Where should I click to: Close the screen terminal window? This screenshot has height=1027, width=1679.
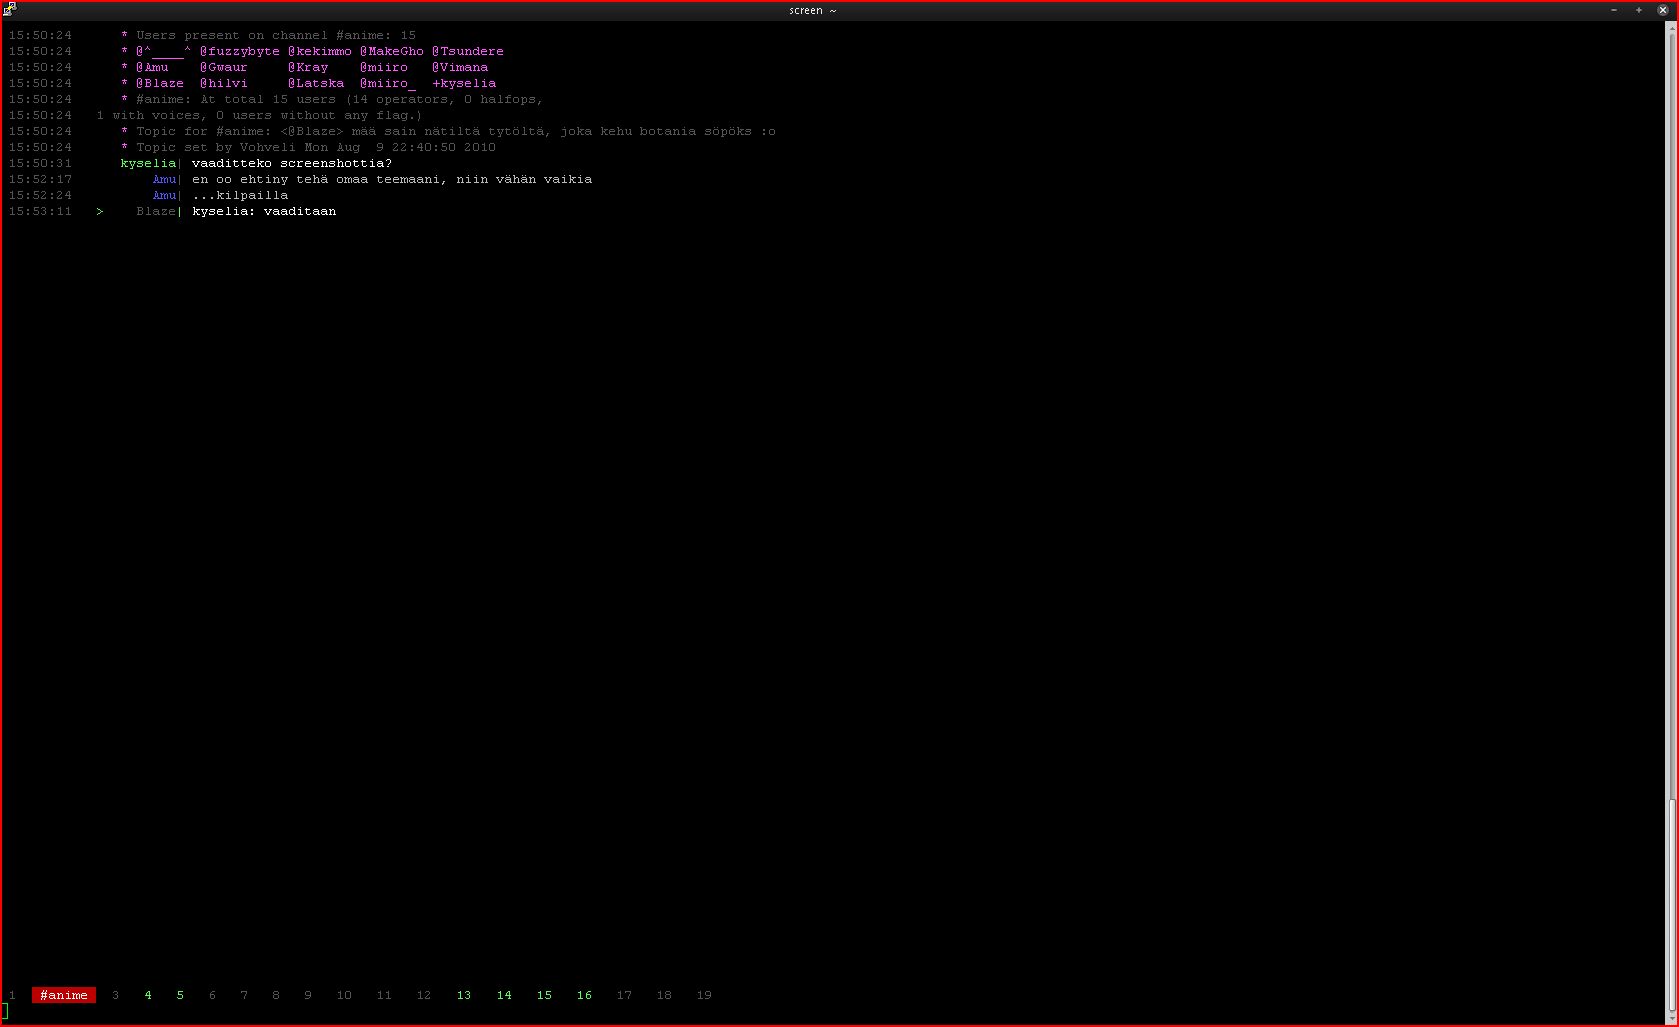tap(1663, 10)
